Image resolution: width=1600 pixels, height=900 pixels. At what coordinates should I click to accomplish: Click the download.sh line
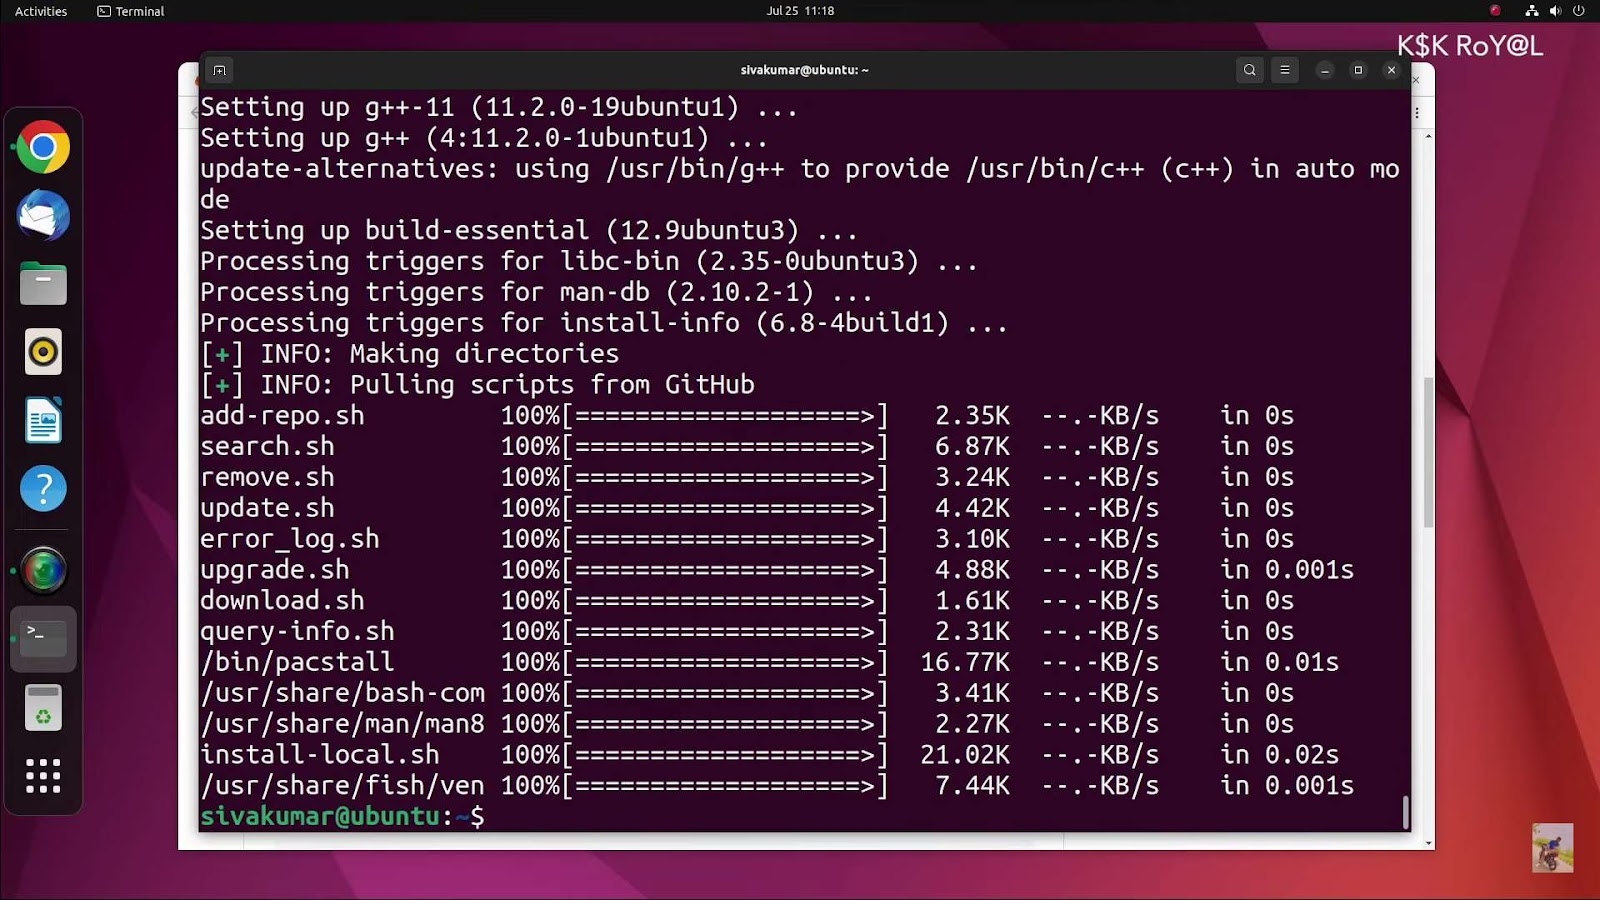(x=747, y=600)
